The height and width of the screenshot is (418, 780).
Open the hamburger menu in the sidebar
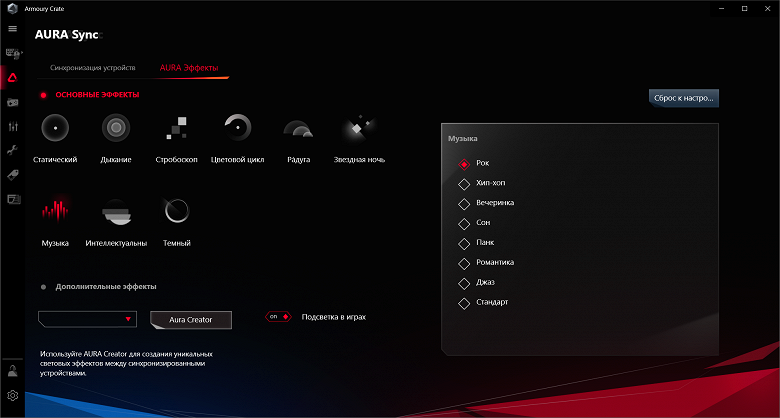pyautogui.click(x=13, y=28)
